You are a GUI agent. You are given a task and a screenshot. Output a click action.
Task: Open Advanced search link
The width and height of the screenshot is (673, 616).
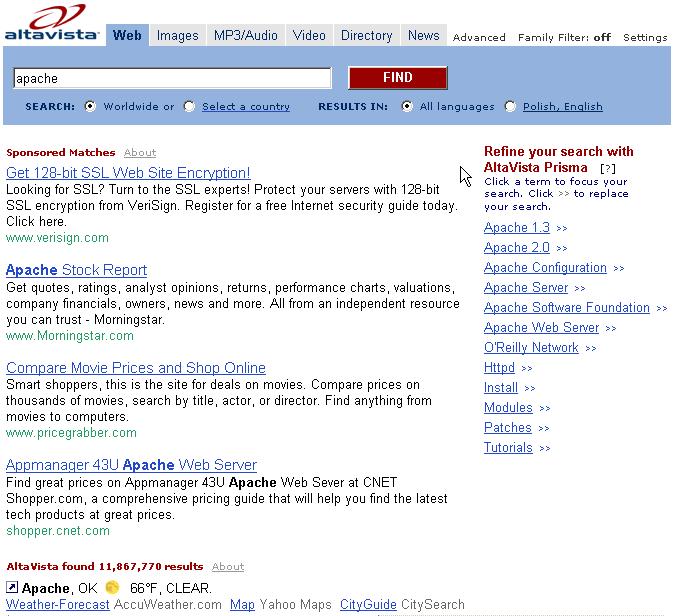[479, 37]
